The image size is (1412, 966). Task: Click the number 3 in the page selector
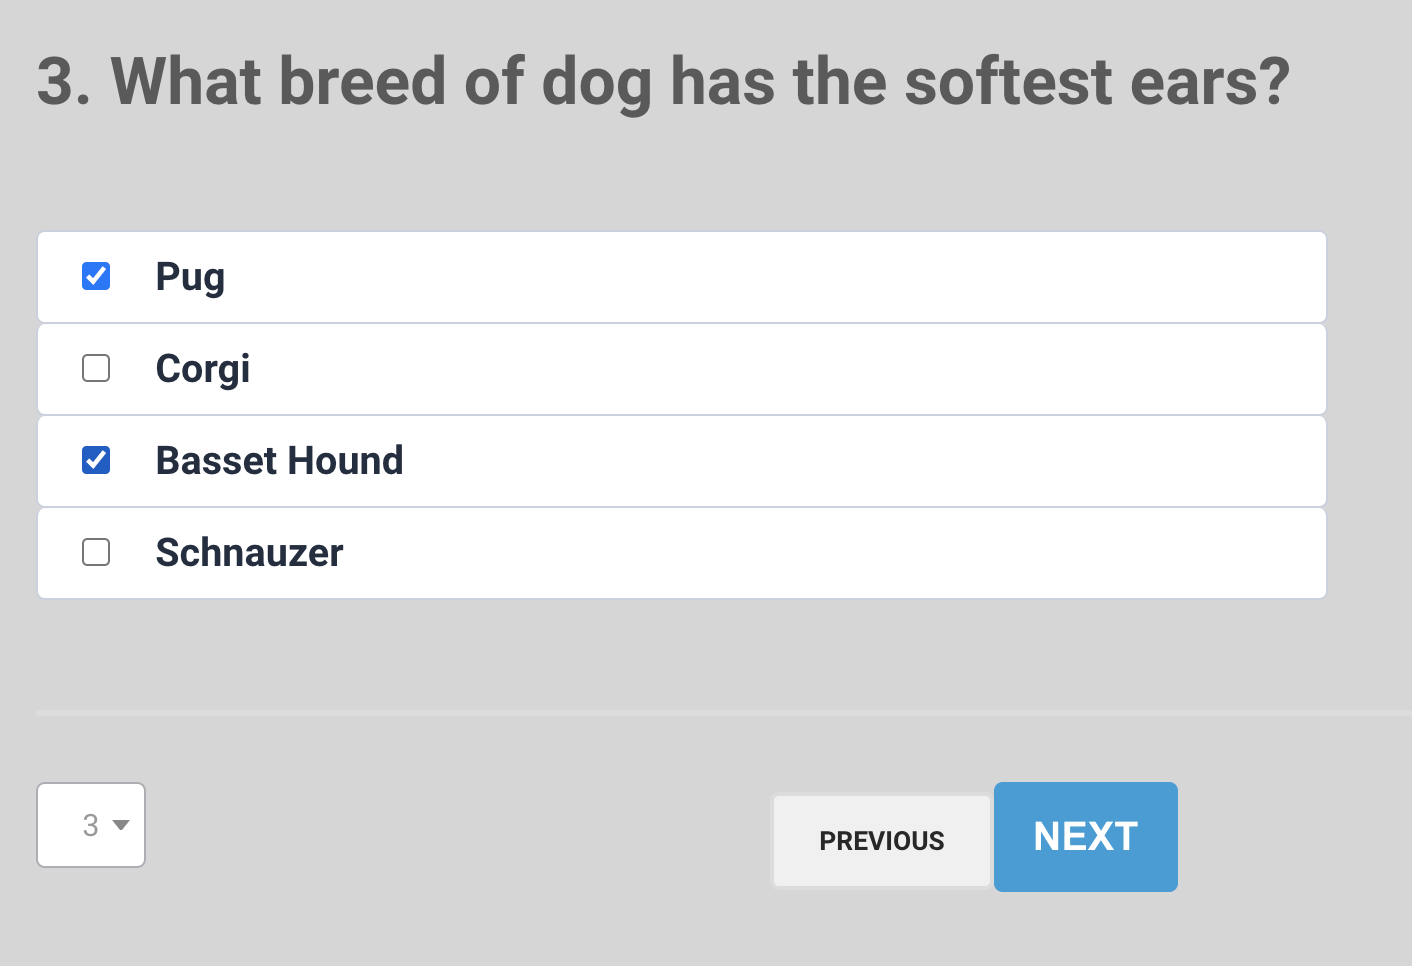[90, 825]
